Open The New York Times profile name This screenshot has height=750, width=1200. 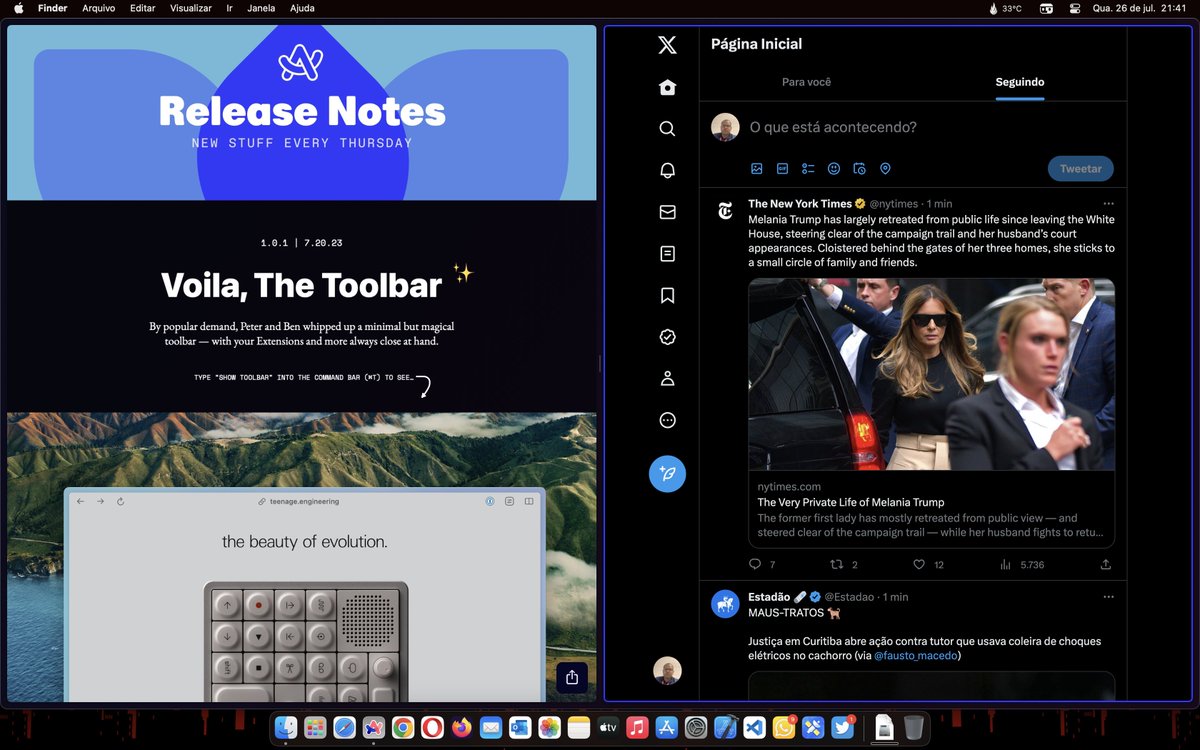coord(800,204)
